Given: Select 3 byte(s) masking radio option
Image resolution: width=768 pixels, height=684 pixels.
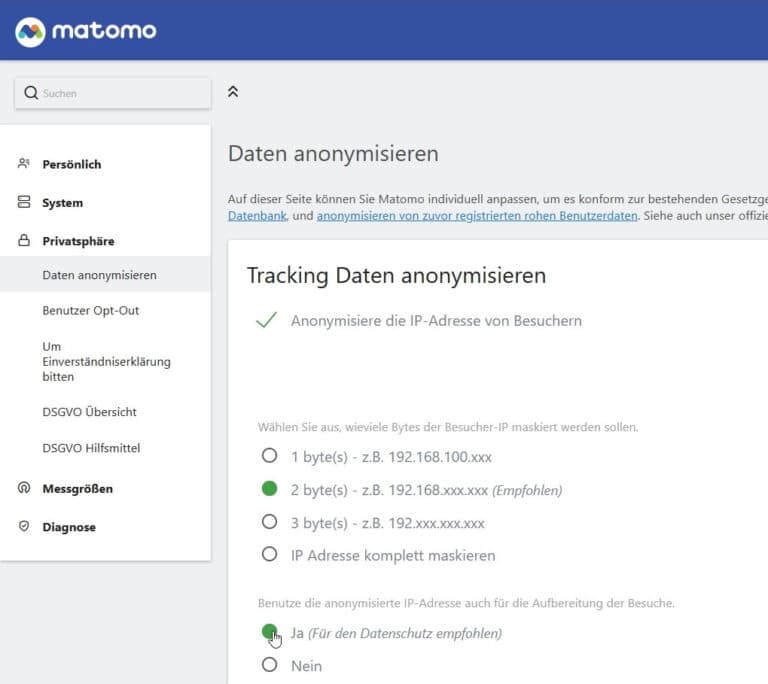Looking at the screenshot, I should click(269, 521).
